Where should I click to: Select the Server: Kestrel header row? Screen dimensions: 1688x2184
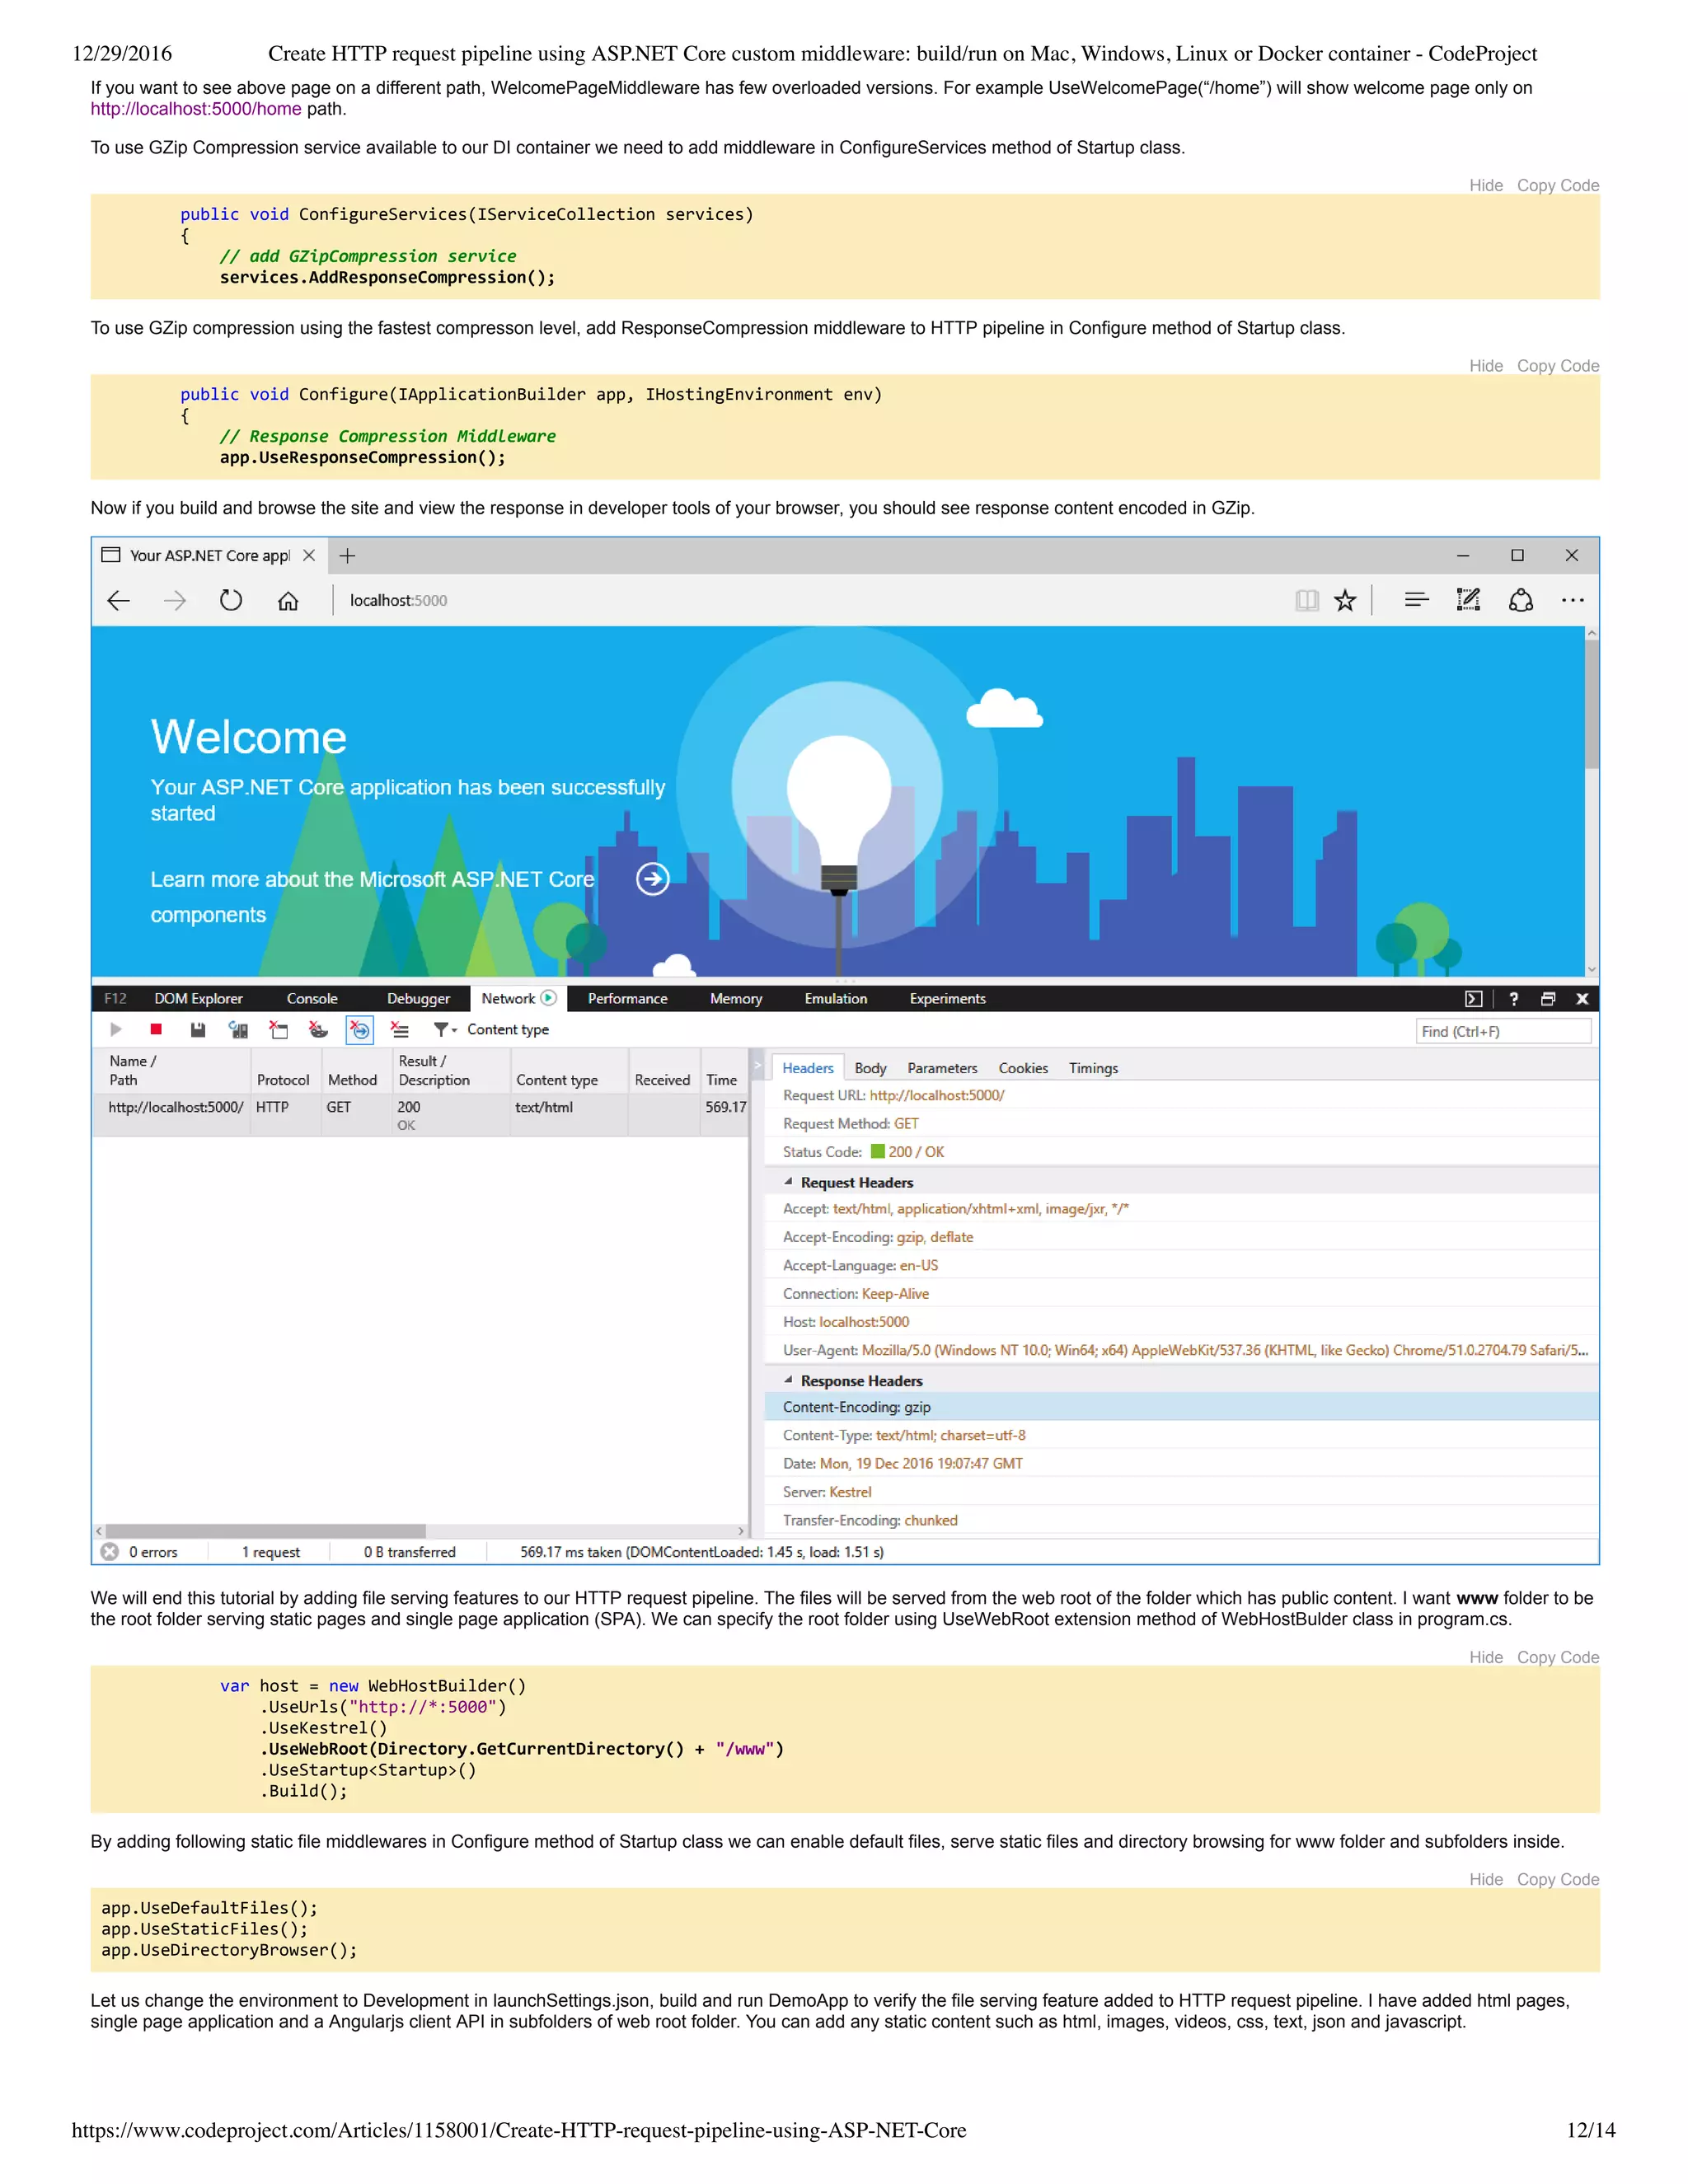[1181, 1491]
